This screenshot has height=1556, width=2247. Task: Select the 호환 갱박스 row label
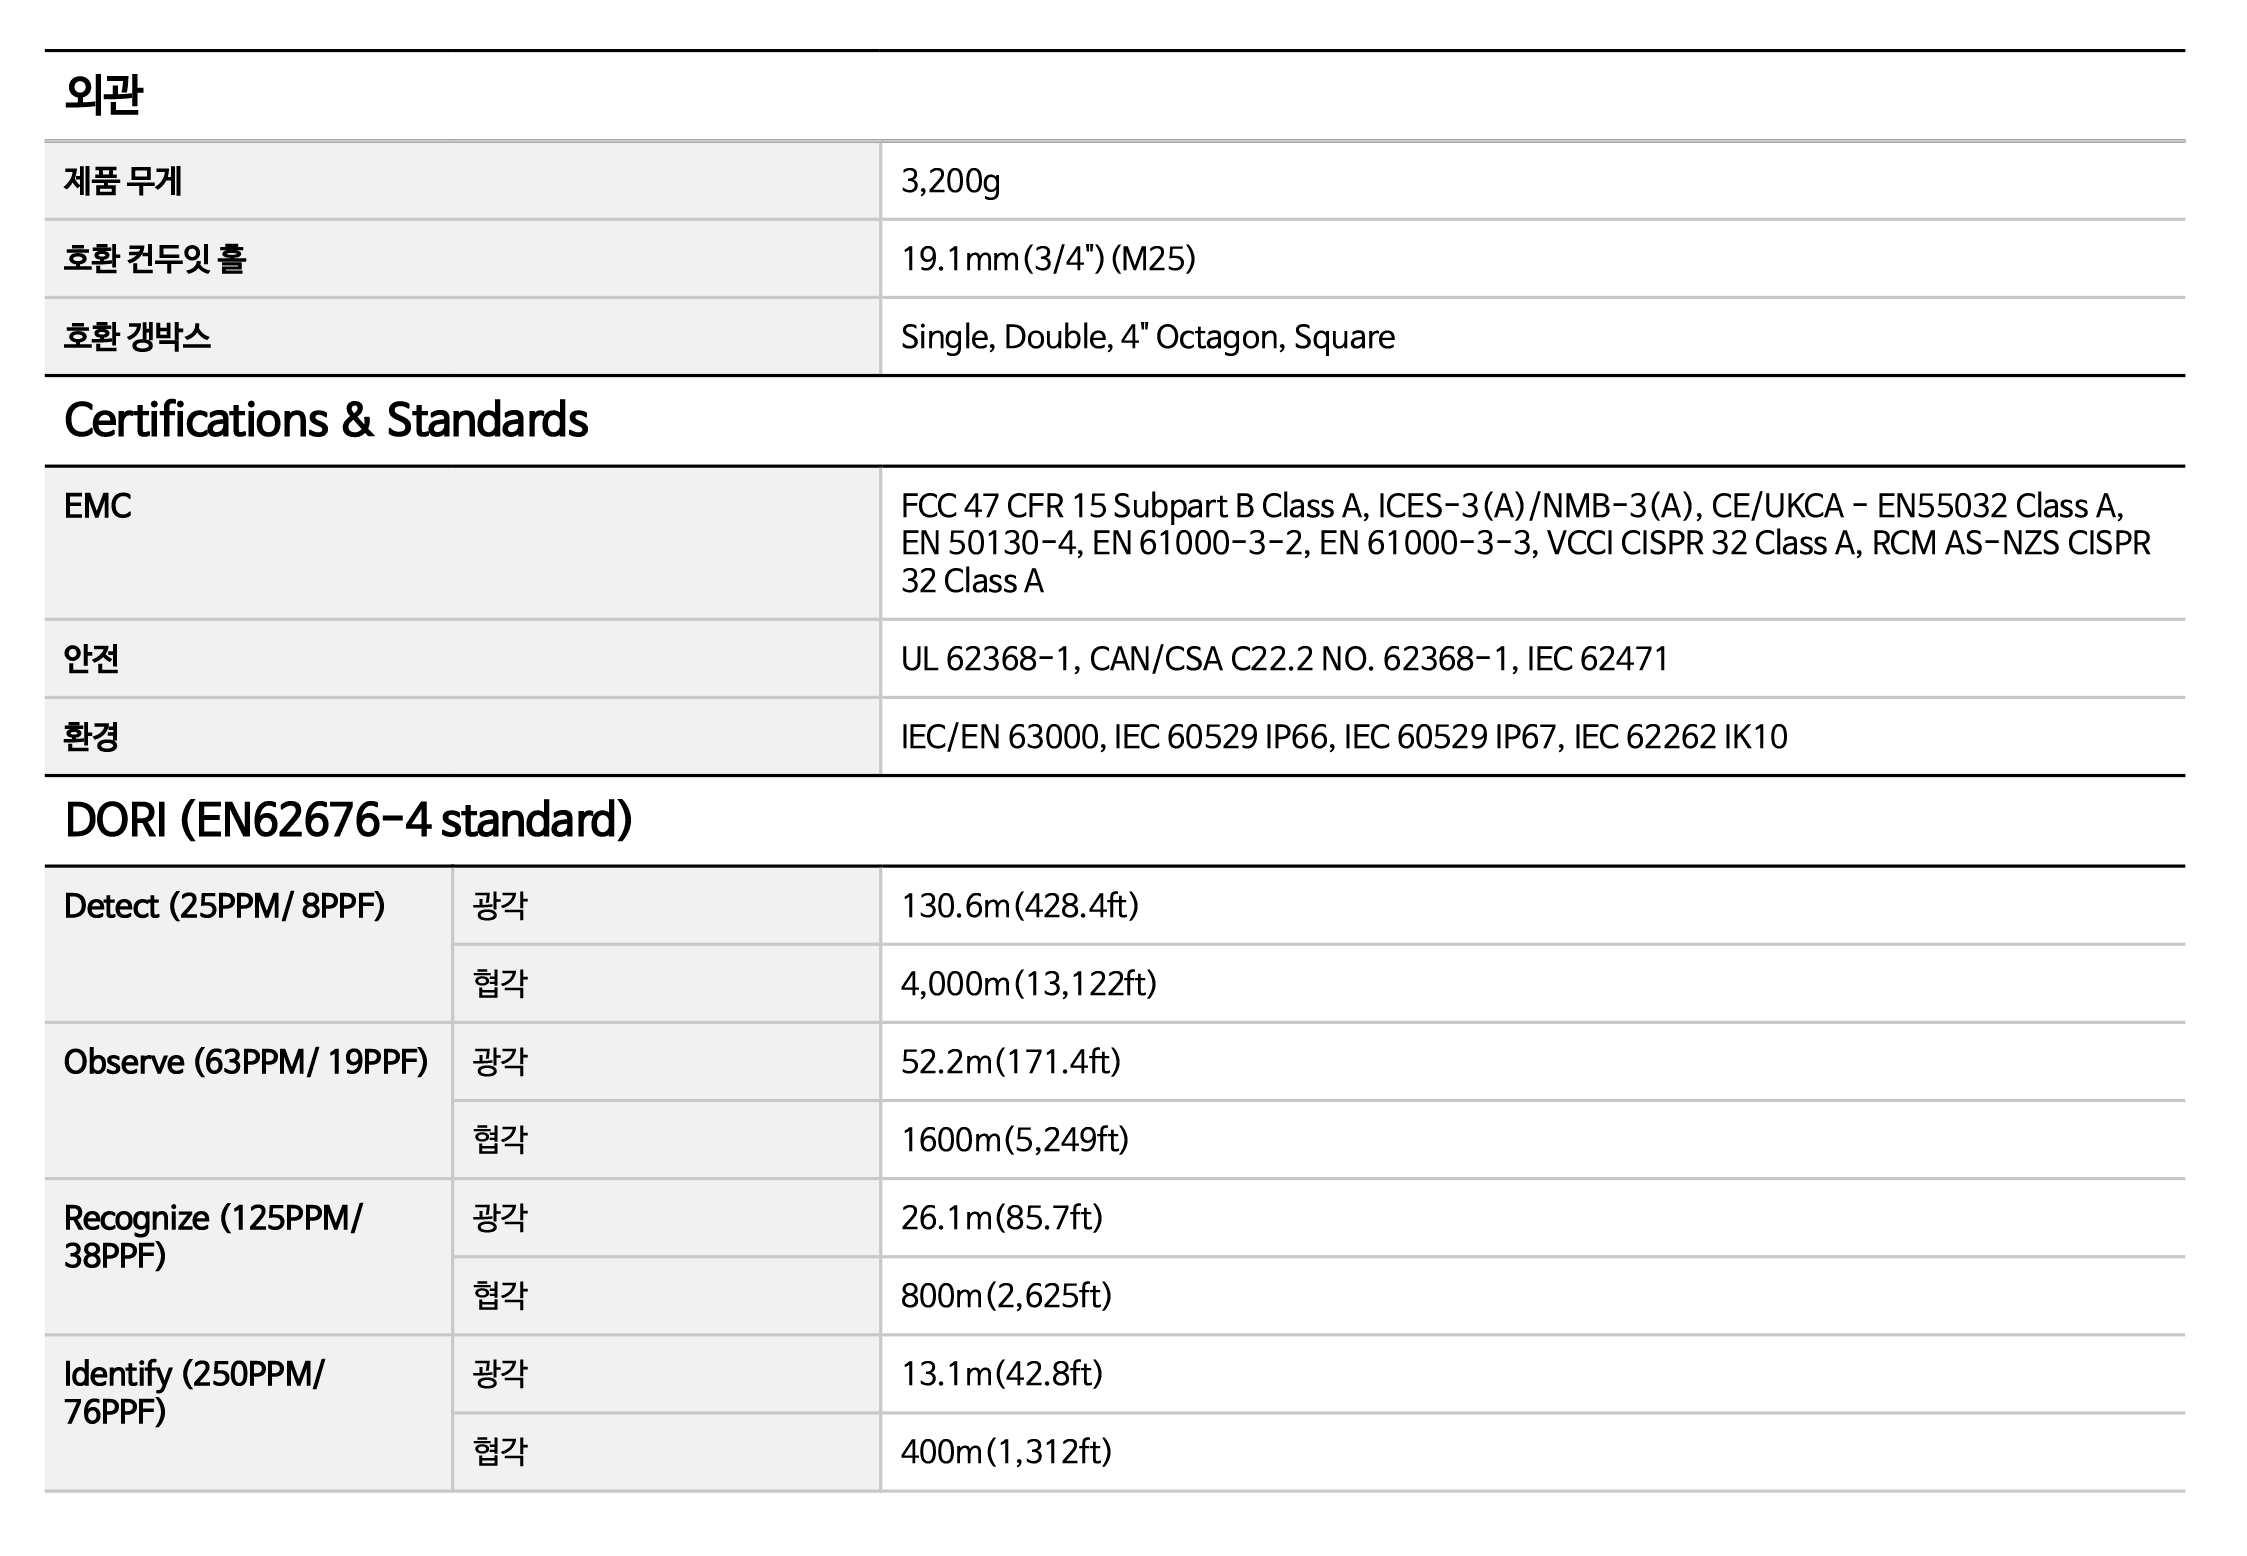point(138,337)
